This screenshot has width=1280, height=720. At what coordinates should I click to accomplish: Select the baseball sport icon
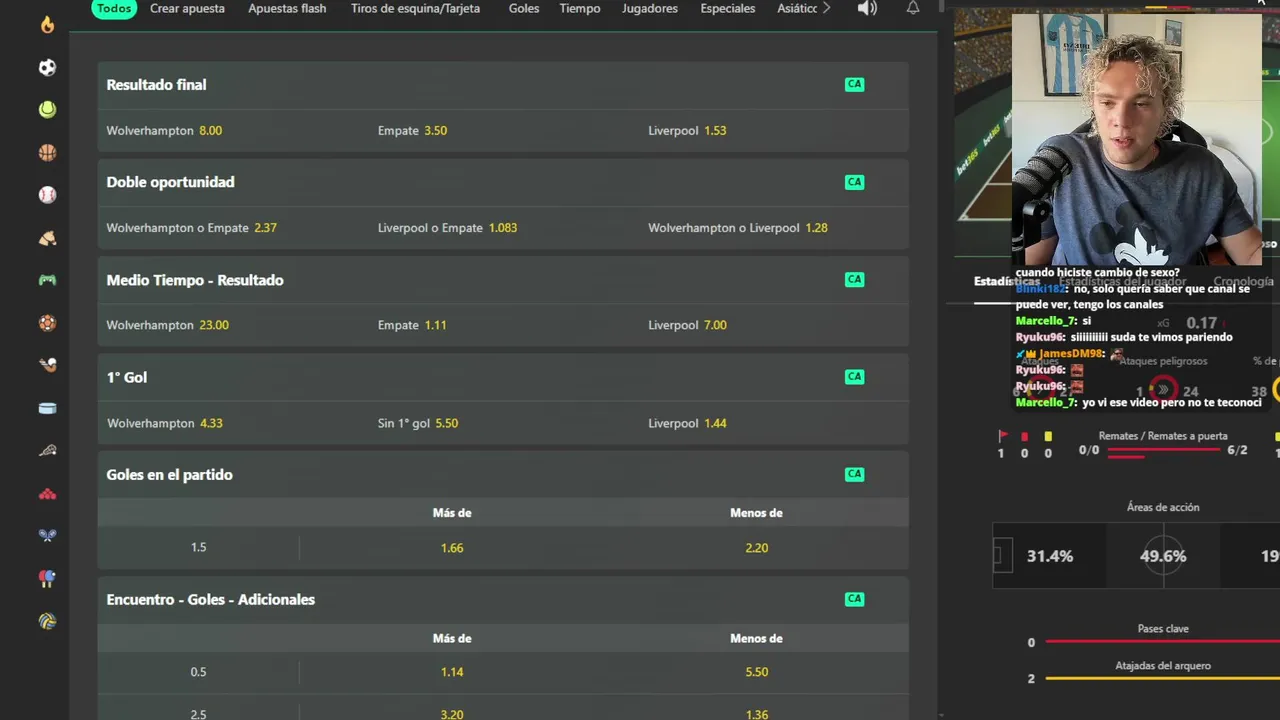(47, 195)
